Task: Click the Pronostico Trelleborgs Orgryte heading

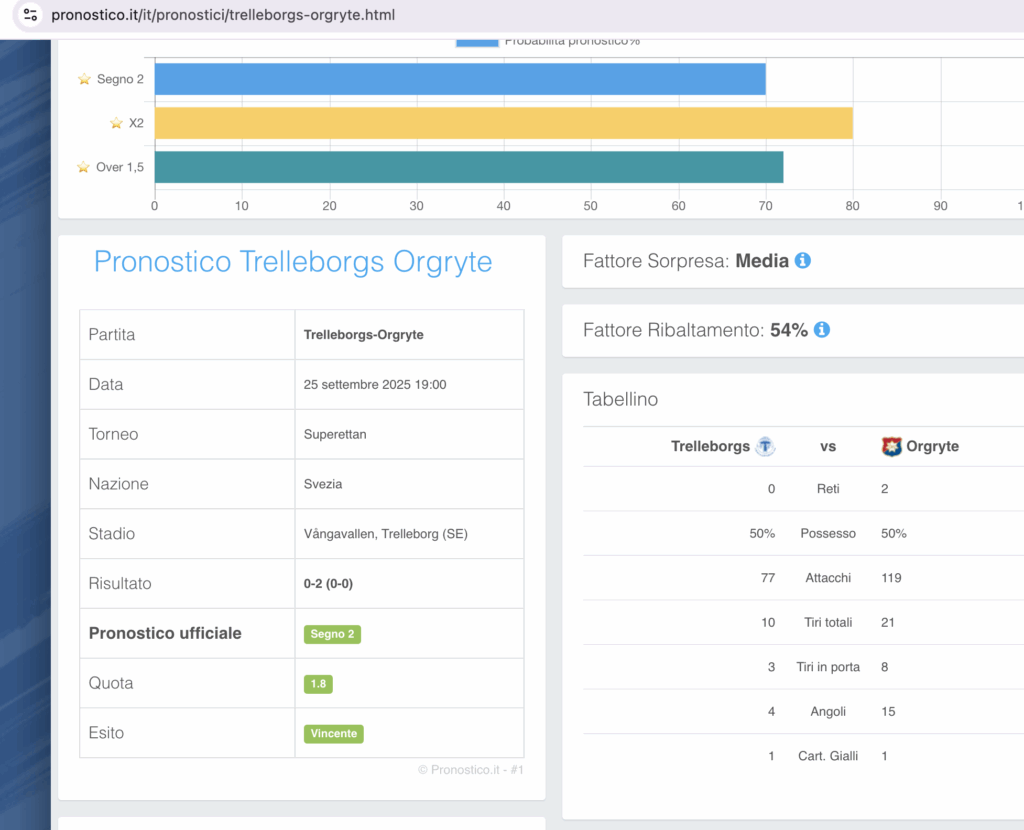Action: click(x=293, y=261)
